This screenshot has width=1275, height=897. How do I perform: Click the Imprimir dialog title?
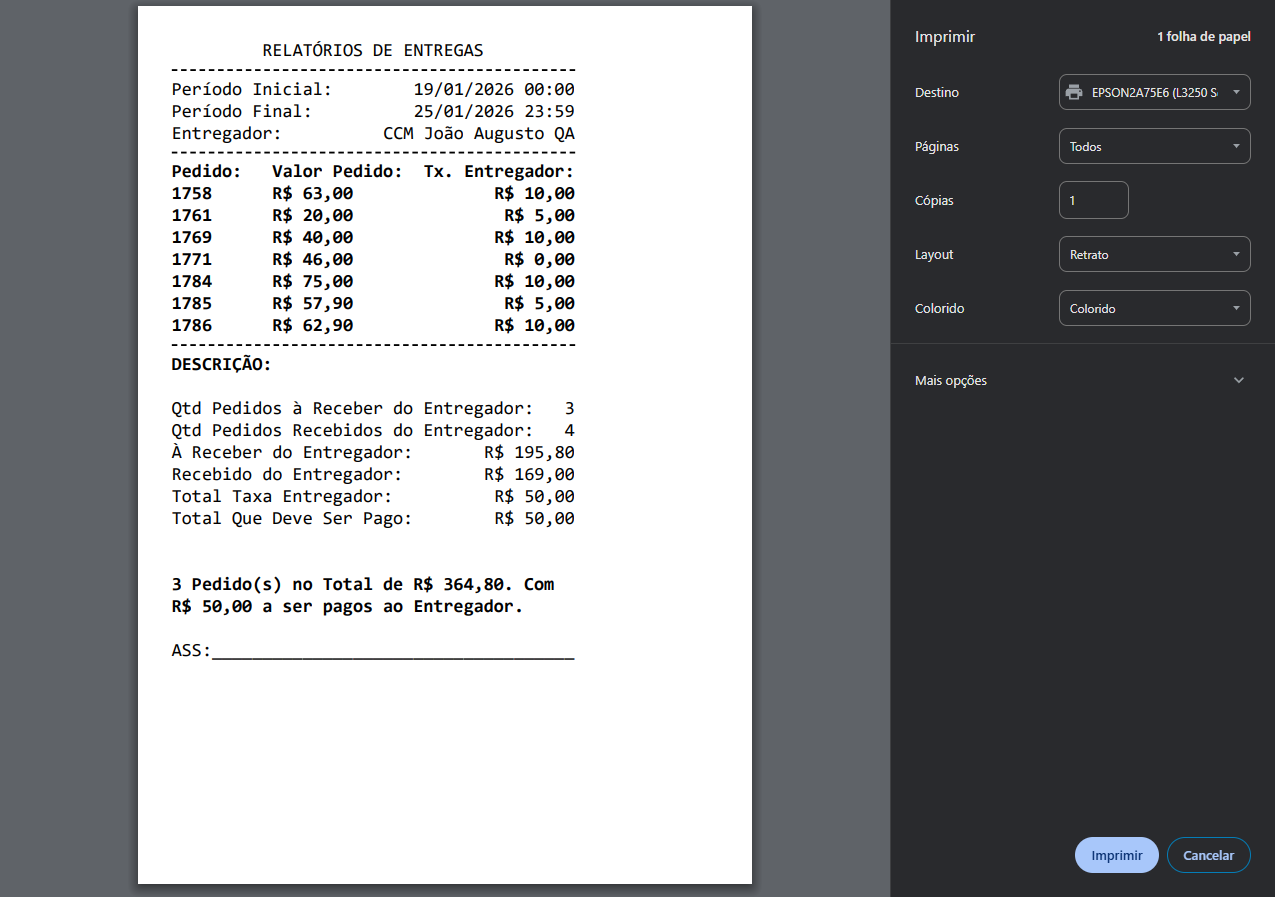point(944,37)
